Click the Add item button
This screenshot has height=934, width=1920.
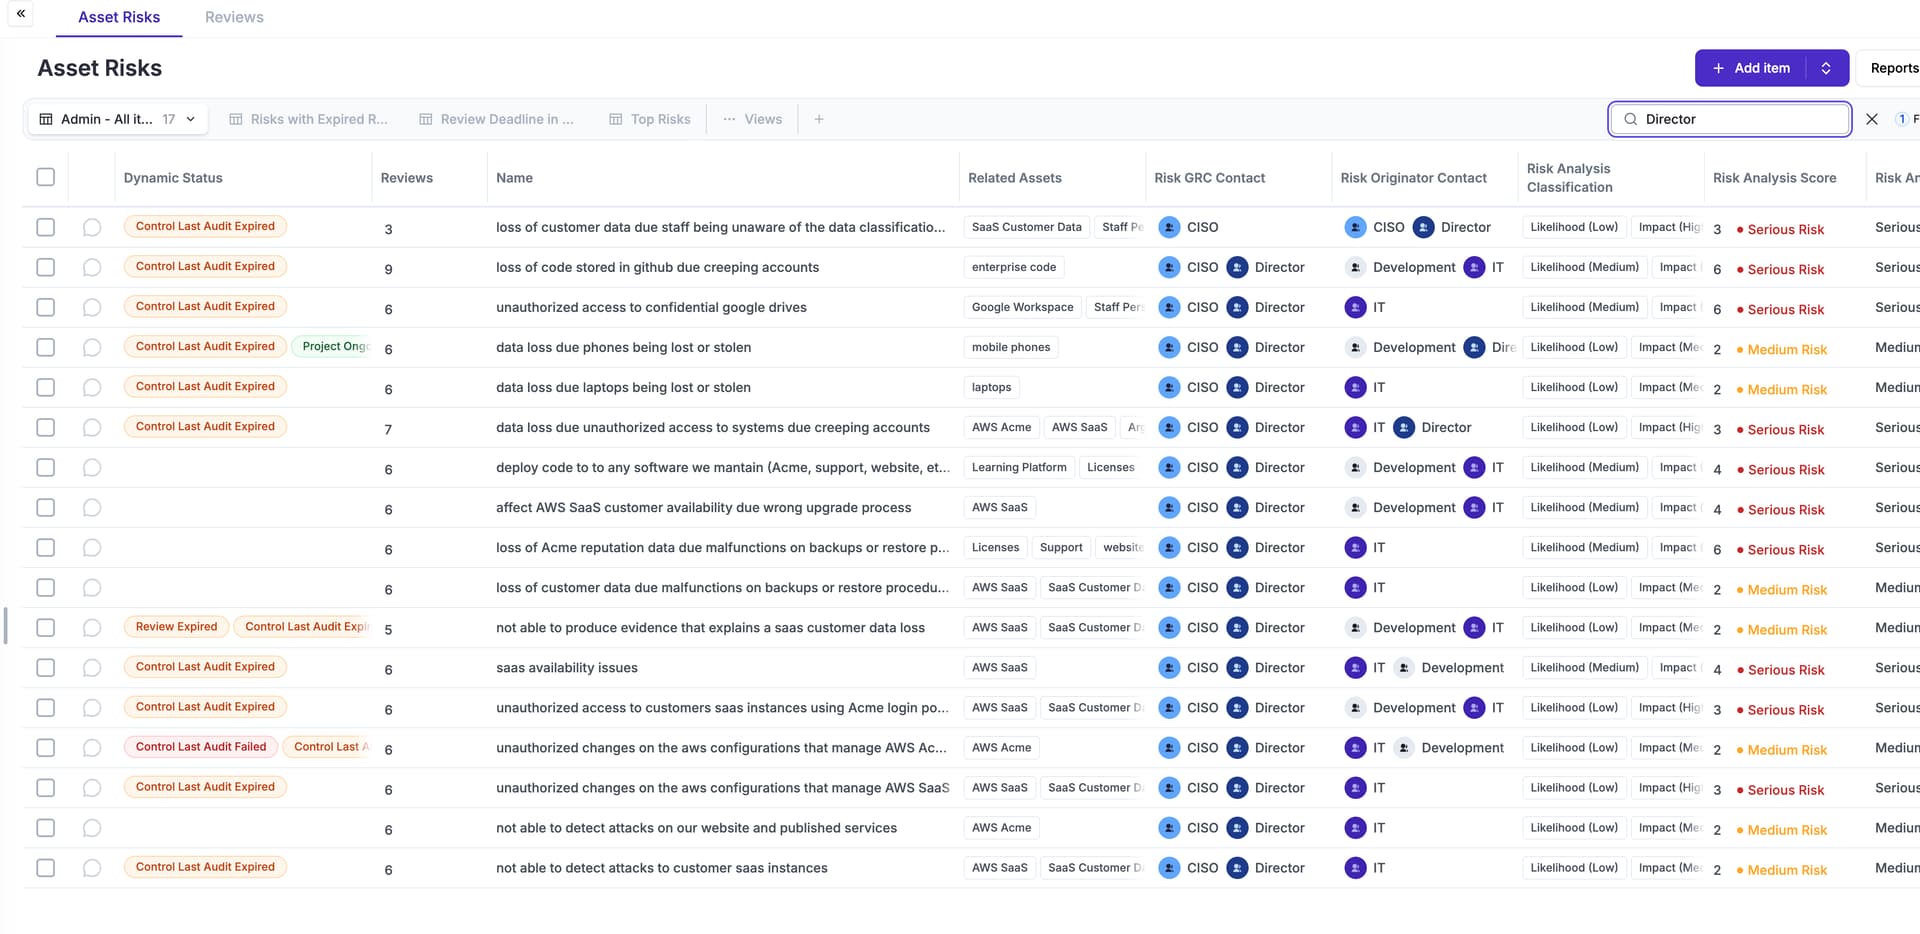click(x=1751, y=68)
